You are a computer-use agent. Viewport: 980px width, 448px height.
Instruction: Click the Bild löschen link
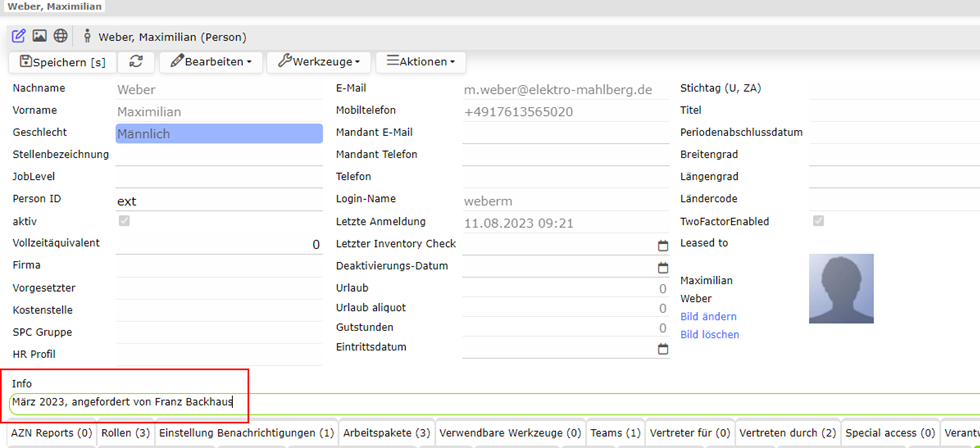tap(709, 334)
